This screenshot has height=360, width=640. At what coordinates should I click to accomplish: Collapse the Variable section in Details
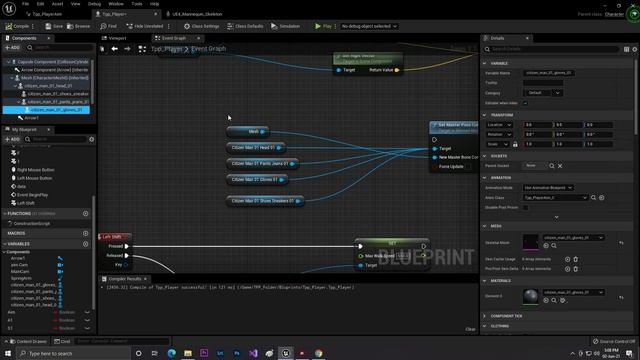484,63
